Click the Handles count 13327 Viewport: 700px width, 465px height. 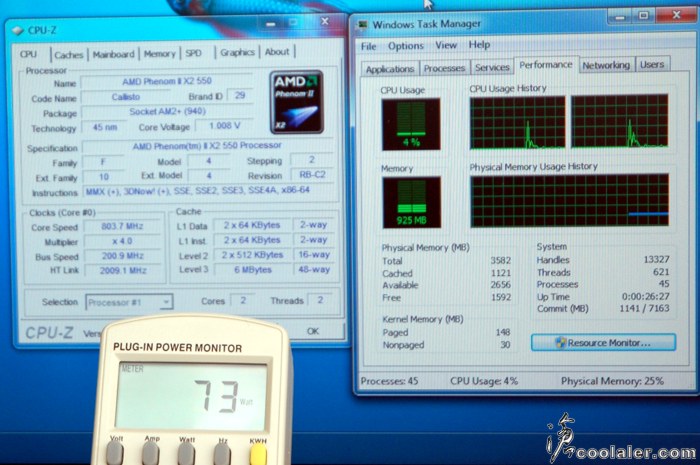coord(656,259)
